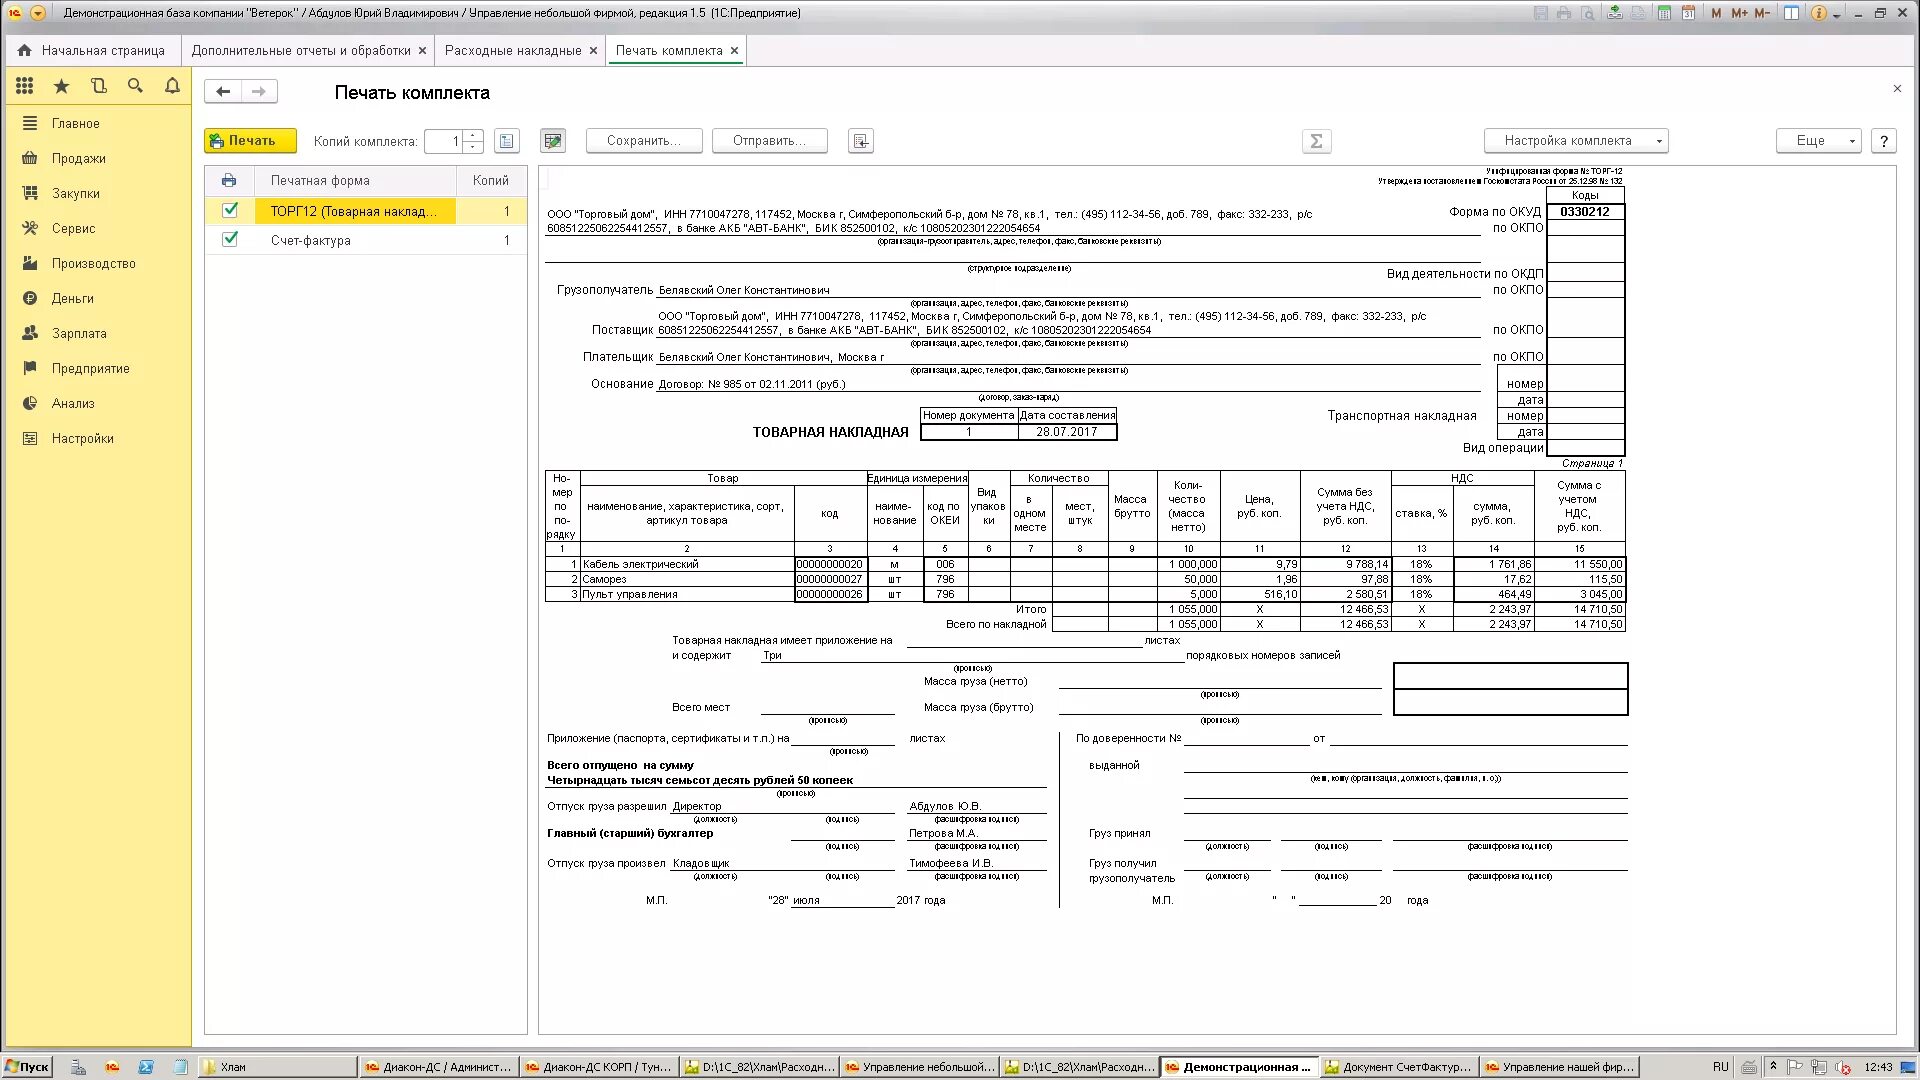Image resolution: width=1920 pixels, height=1080 pixels.
Task: Close the form with X at right
Action: (x=1897, y=89)
